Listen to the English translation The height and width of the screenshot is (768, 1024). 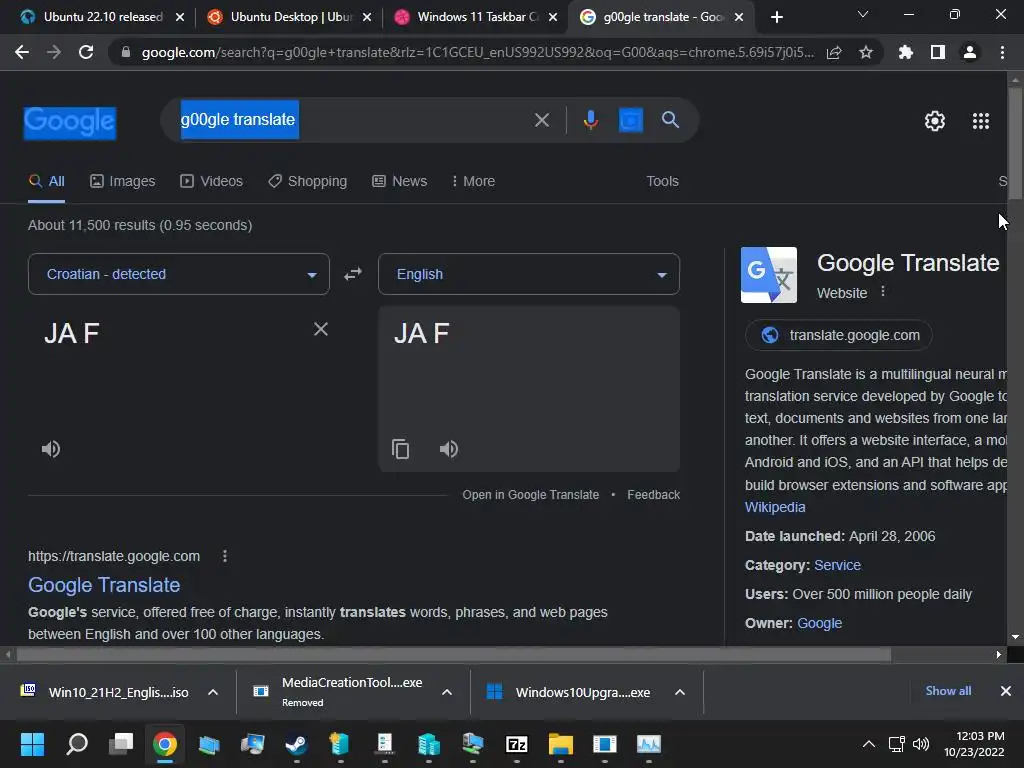click(449, 449)
